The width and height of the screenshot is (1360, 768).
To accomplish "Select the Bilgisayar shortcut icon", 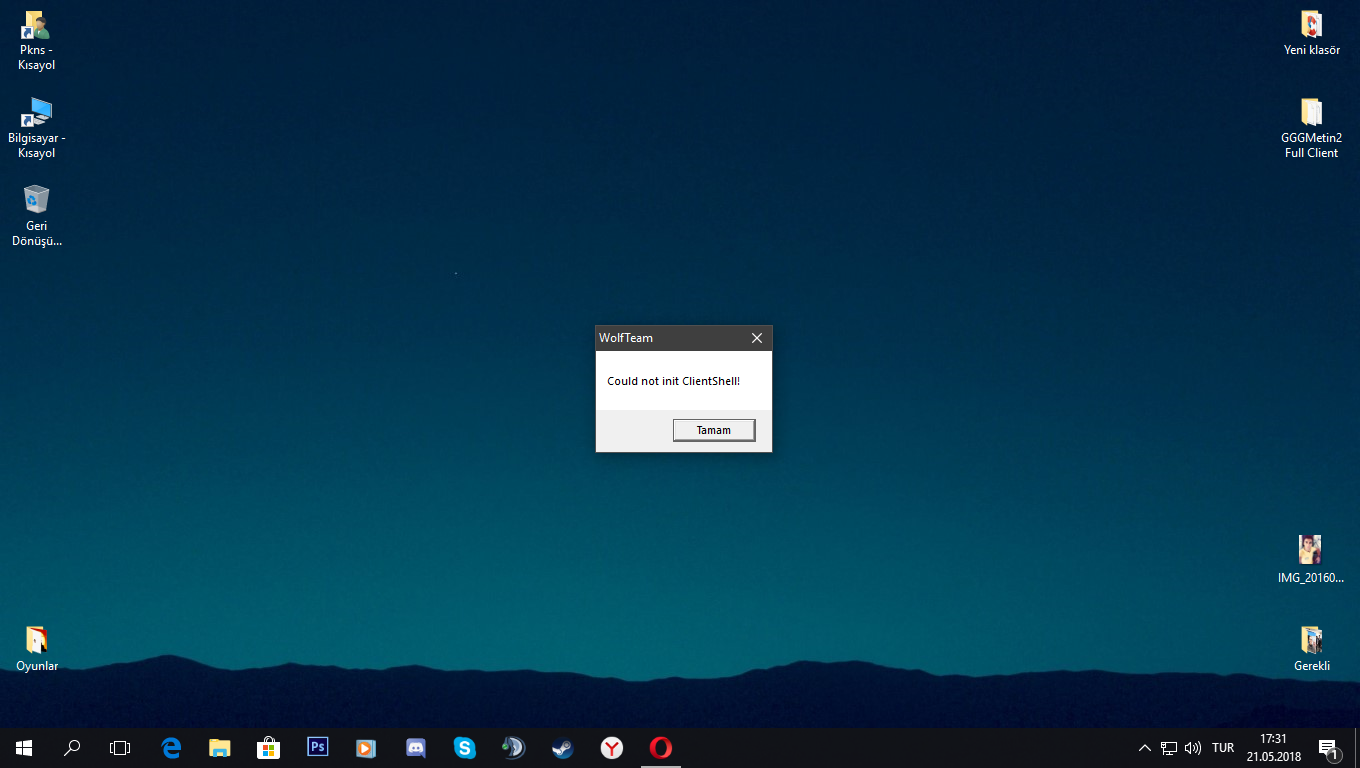I will (x=37, y=128).
